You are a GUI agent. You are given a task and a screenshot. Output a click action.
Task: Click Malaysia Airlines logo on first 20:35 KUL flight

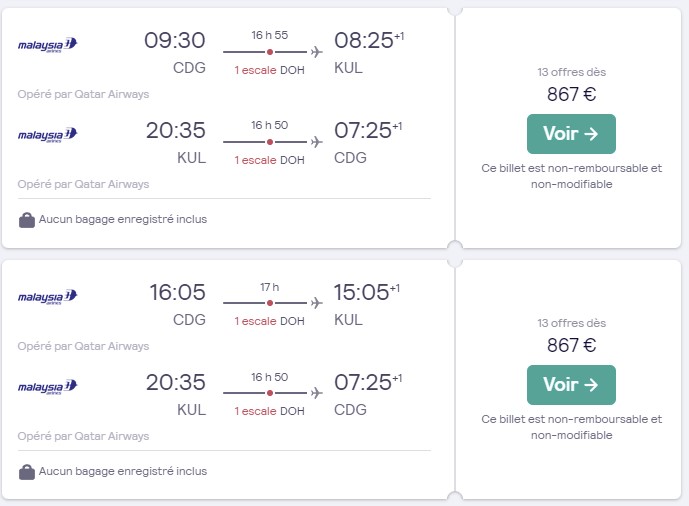click(x=47, y=135)
